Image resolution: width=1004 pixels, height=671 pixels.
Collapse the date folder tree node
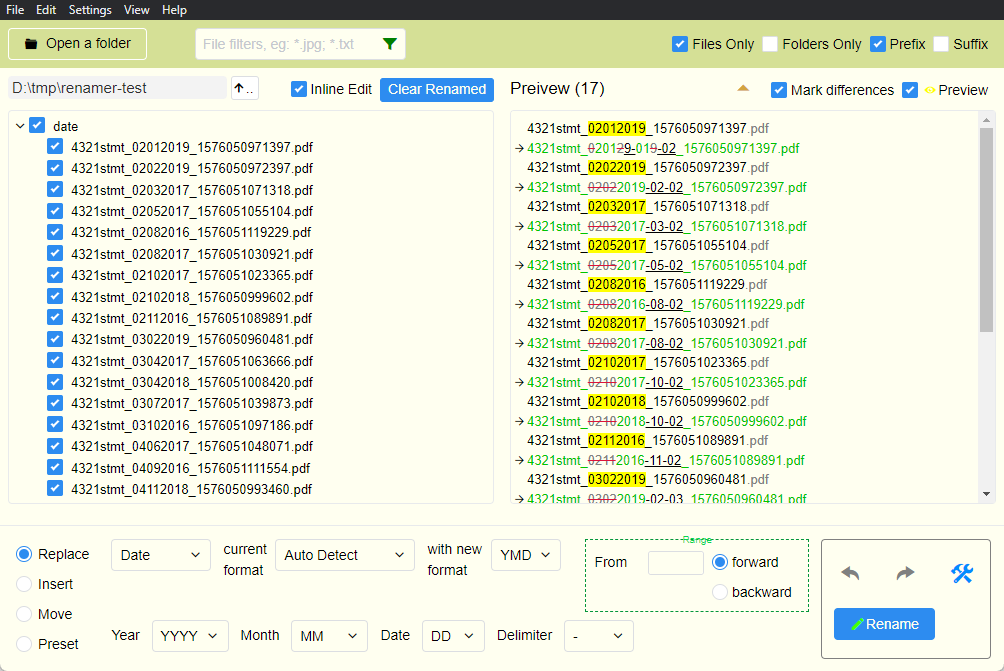[20, 126]
